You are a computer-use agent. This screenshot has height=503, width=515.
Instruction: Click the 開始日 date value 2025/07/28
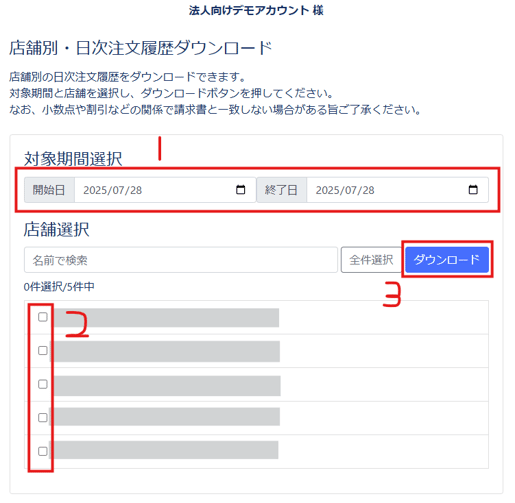[113, 190]
